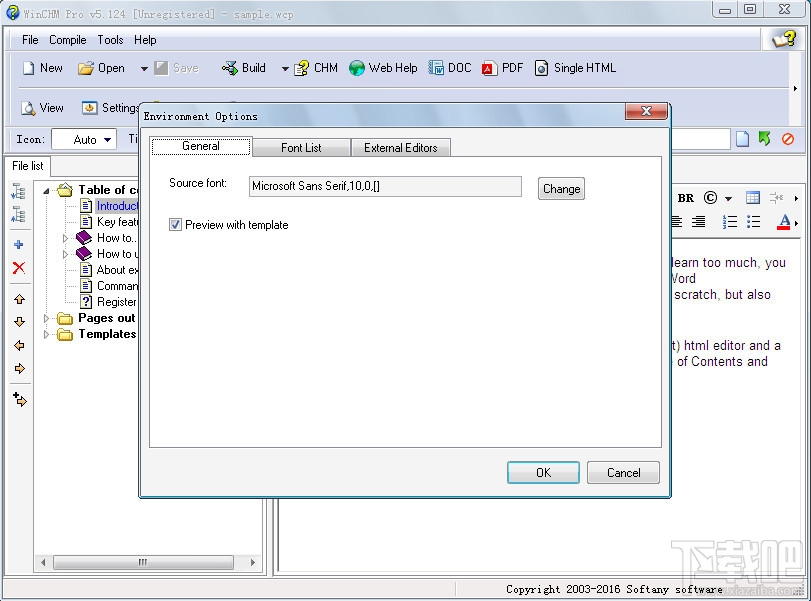Delete item with the red X icon
The image size is (811, 601).
[19, 268]
